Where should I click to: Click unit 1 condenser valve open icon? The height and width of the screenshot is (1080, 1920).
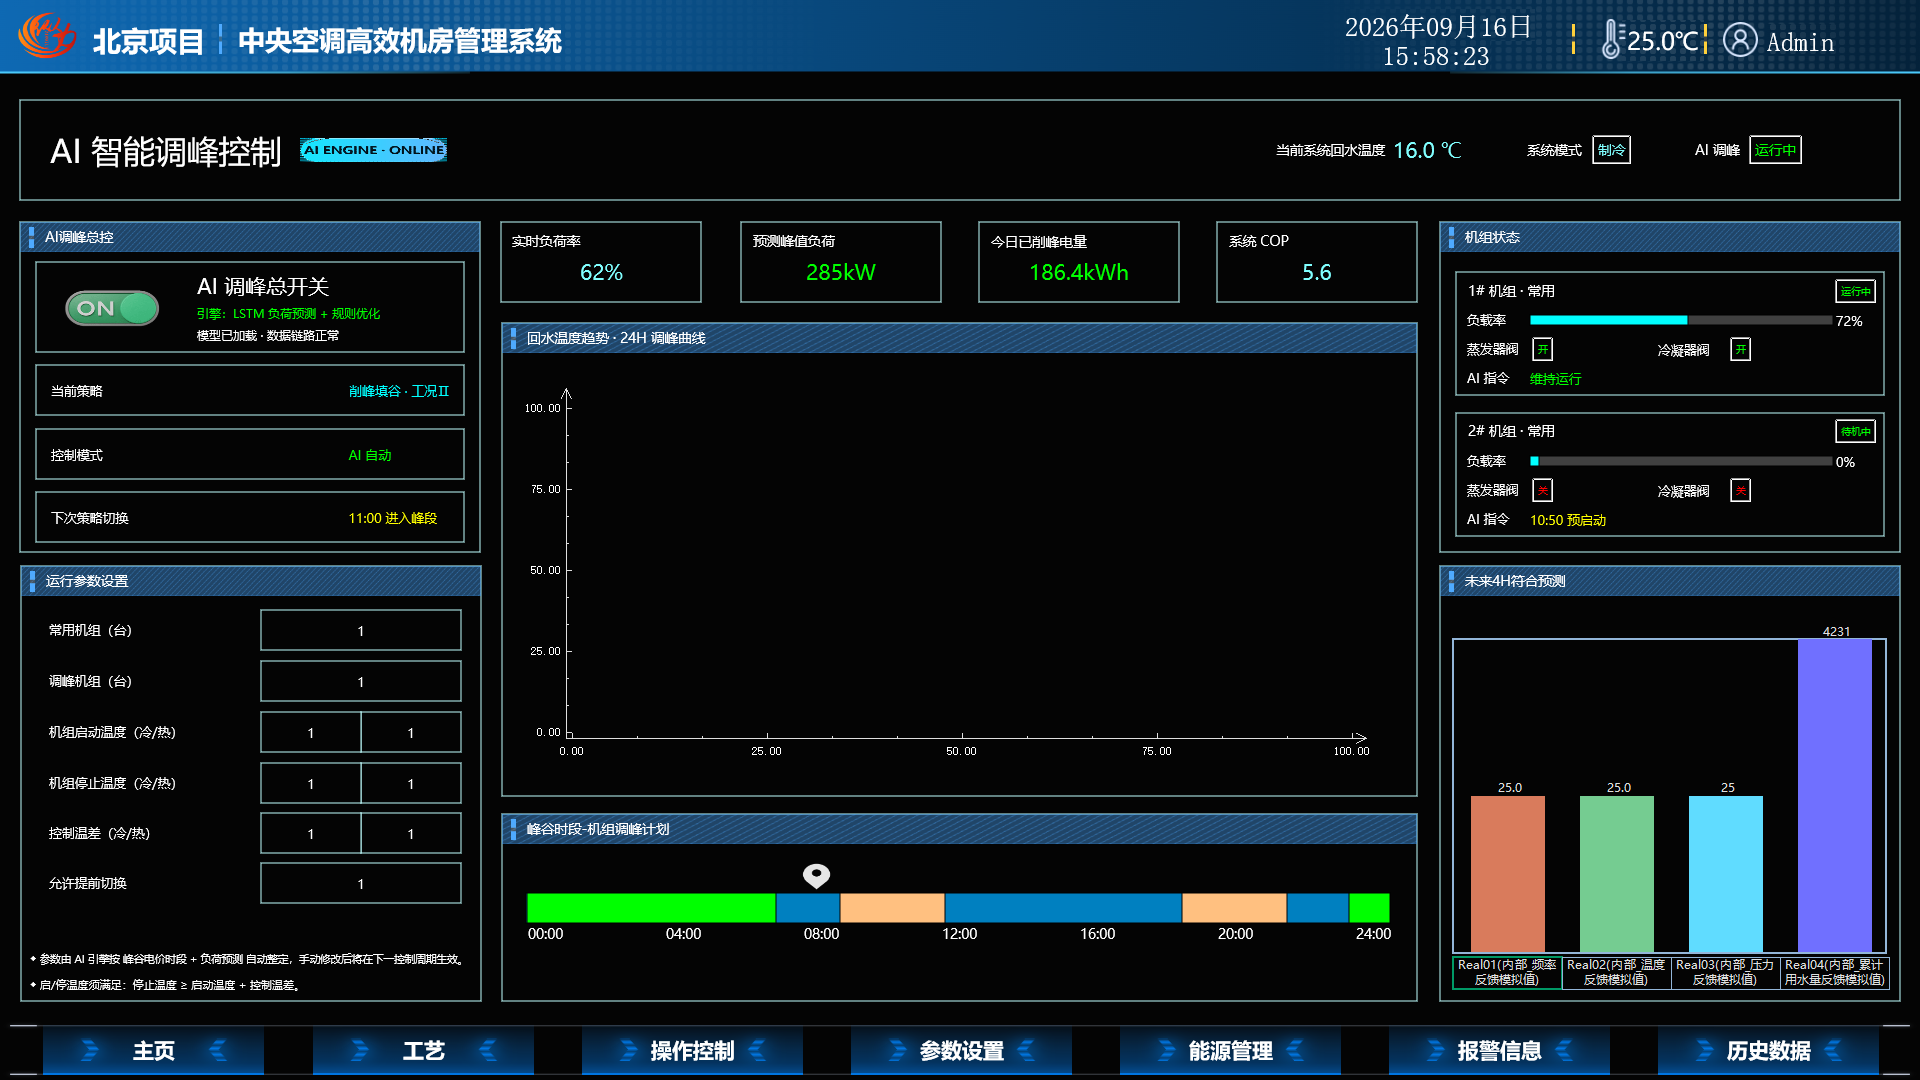pos(1741,349)
